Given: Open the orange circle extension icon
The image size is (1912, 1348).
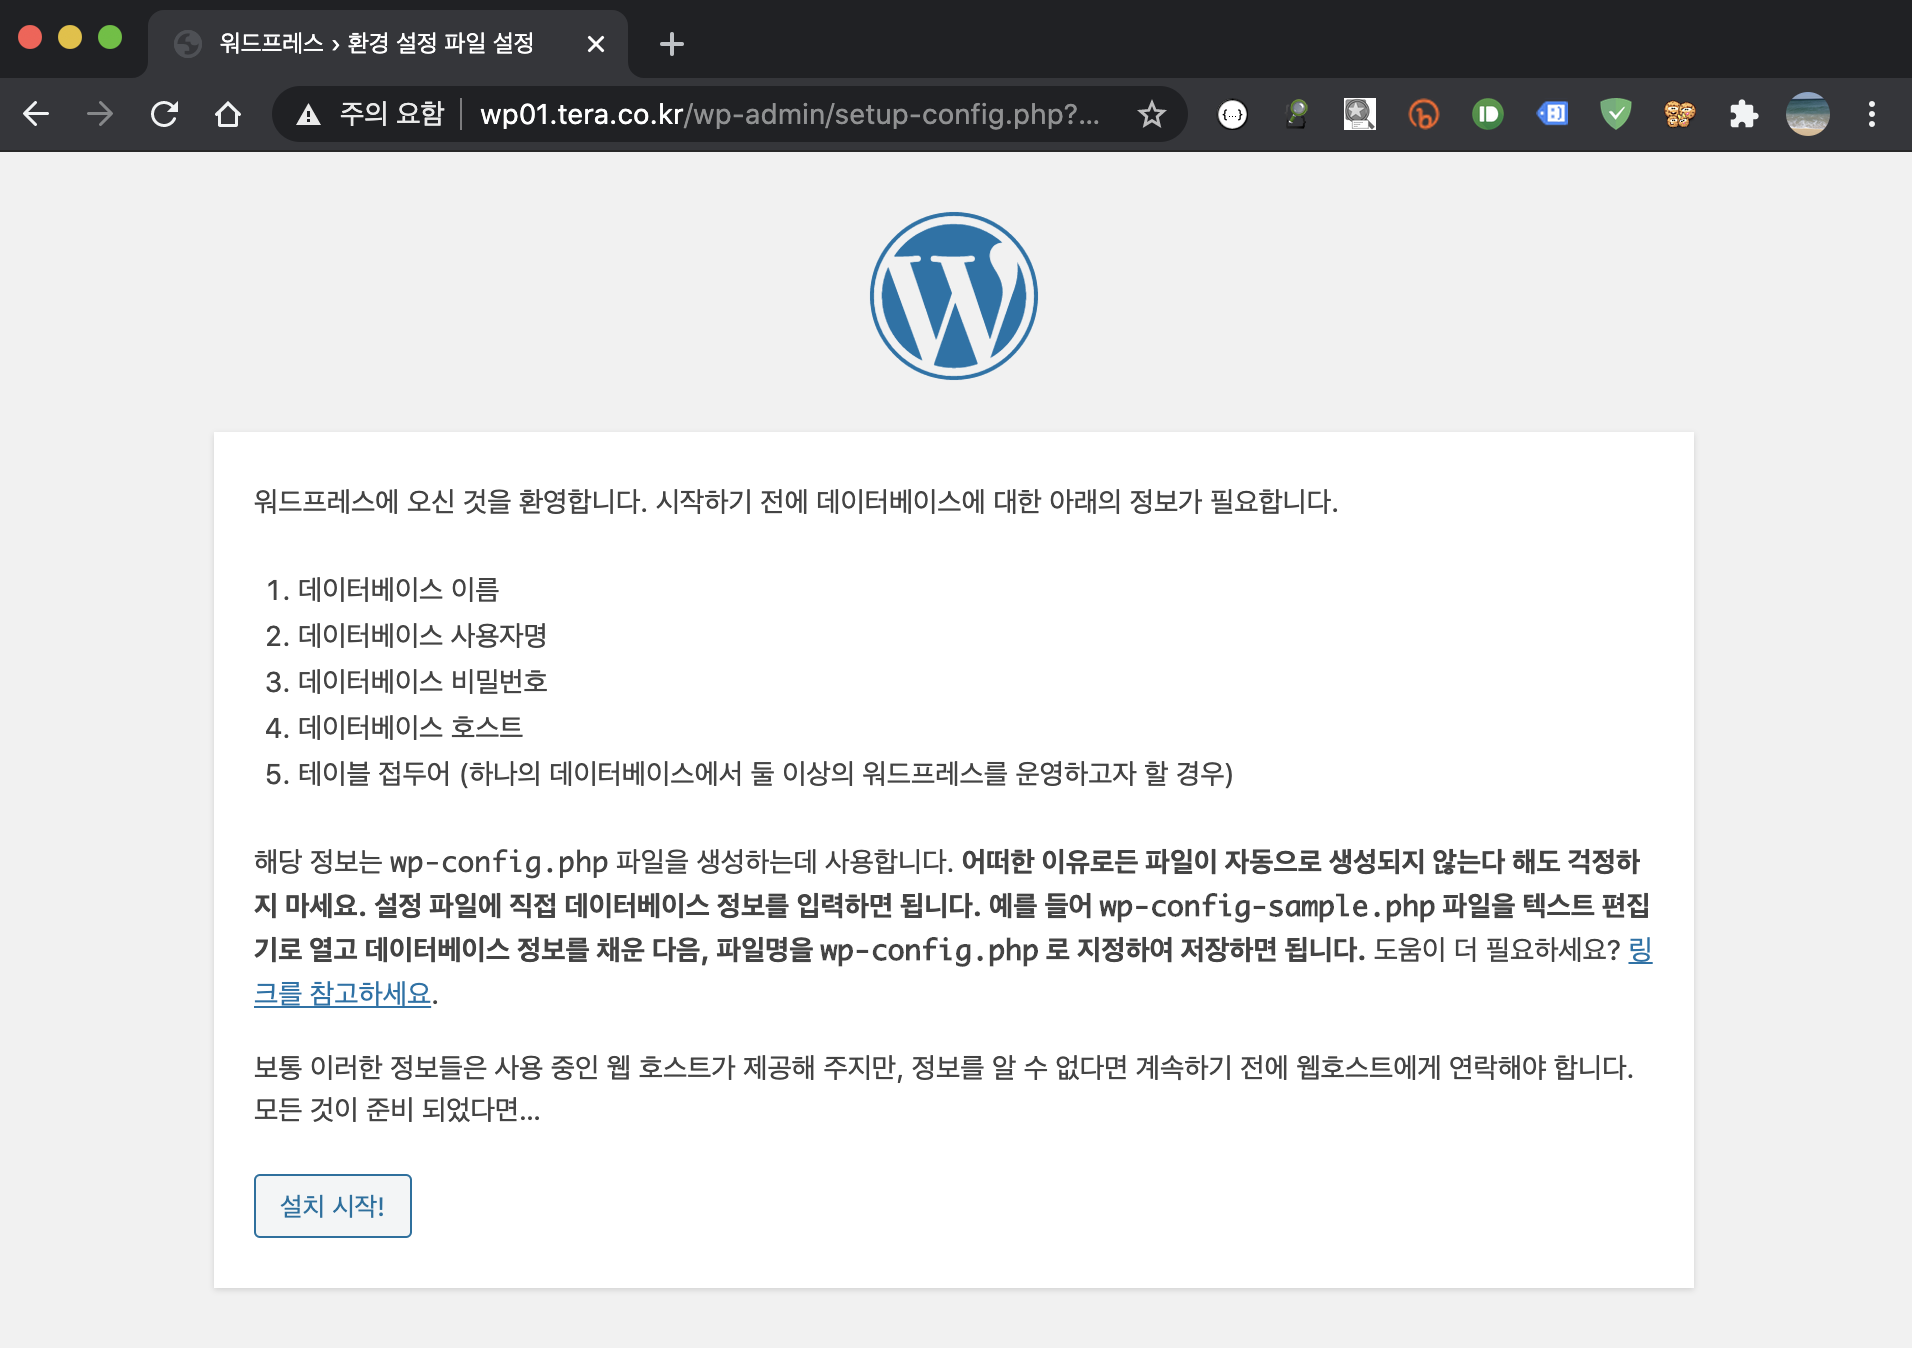Looking at the screenshot, I should (x=1424, y=114).
